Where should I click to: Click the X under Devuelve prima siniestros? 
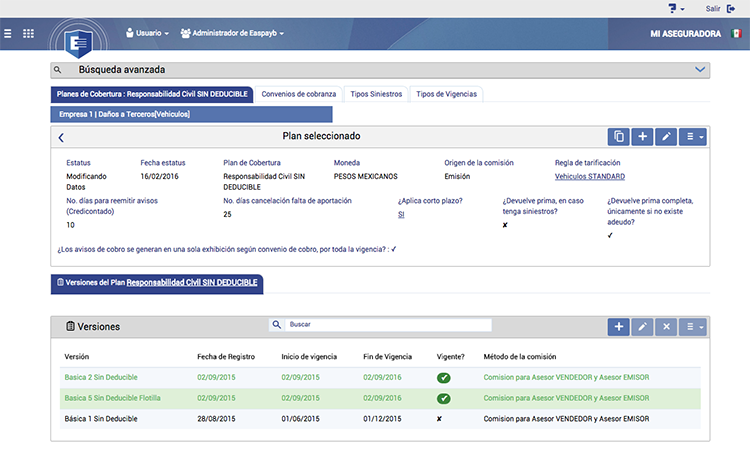(505, 225)
